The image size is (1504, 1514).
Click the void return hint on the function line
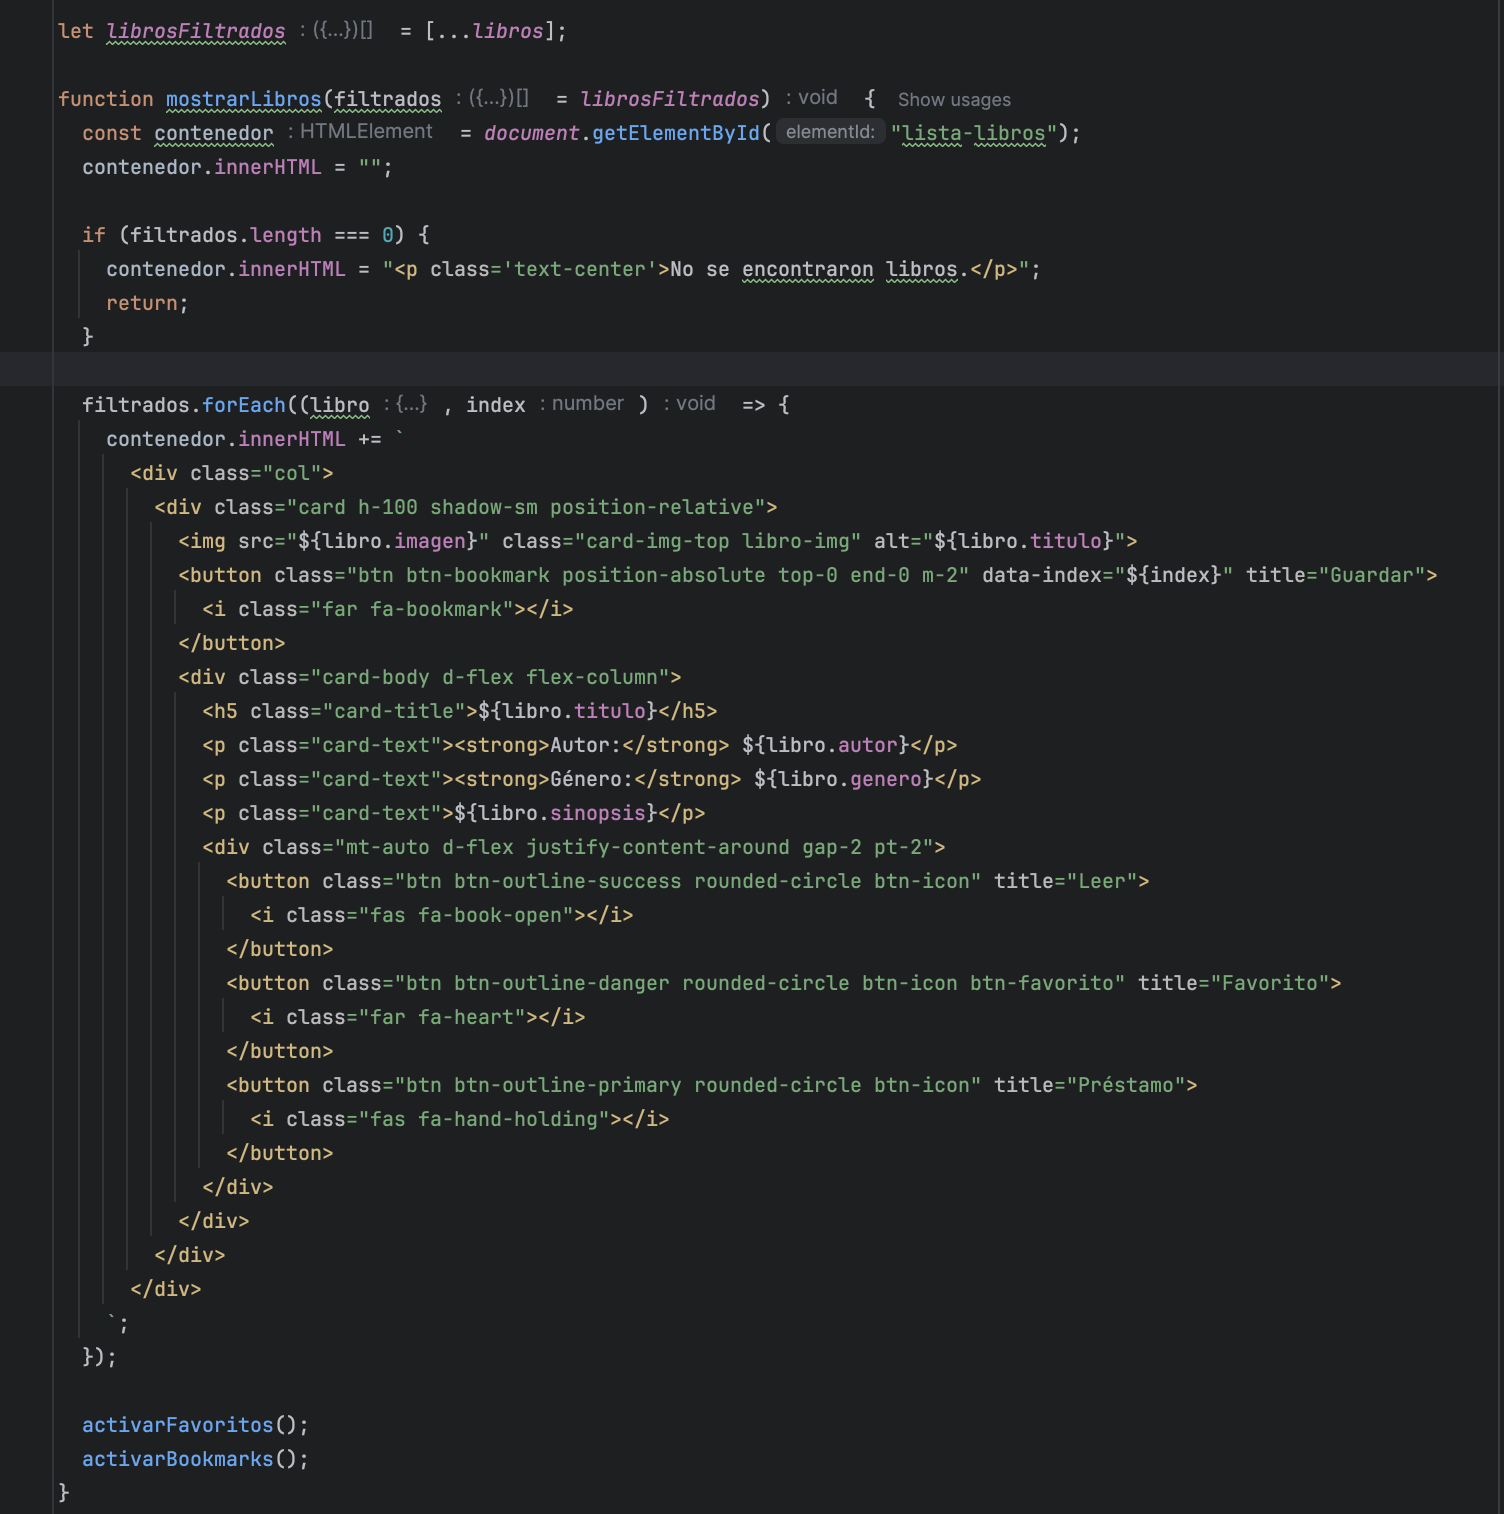click(818, 97)
